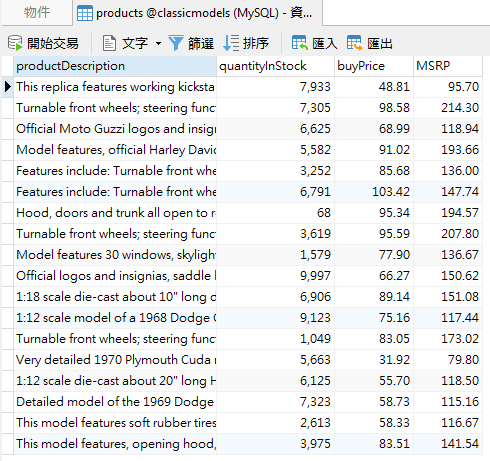Click buyPrice cell 31.92
The height and width of the screenshot is (461, 490).
pos(374,360)
